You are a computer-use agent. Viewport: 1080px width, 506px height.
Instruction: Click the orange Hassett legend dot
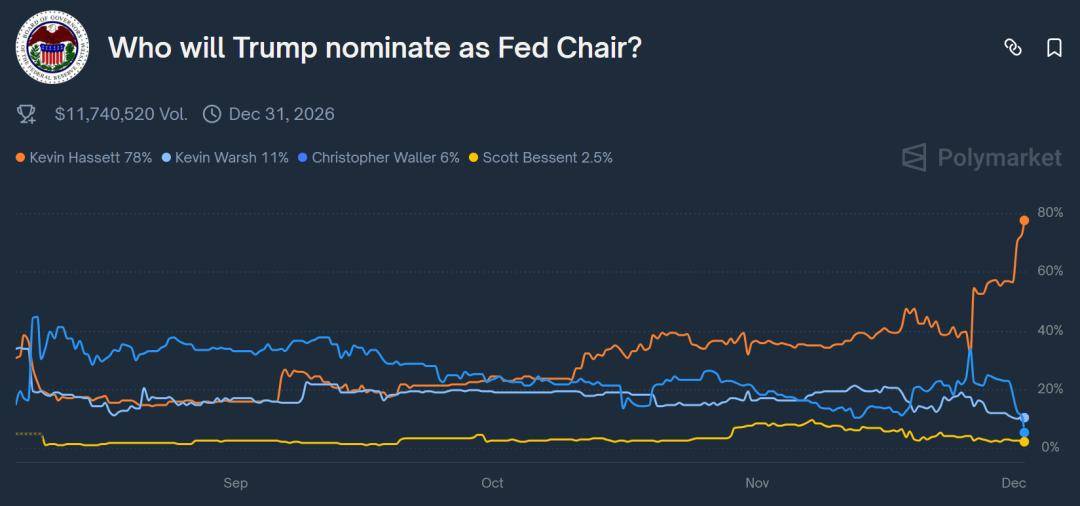[21, 157]
